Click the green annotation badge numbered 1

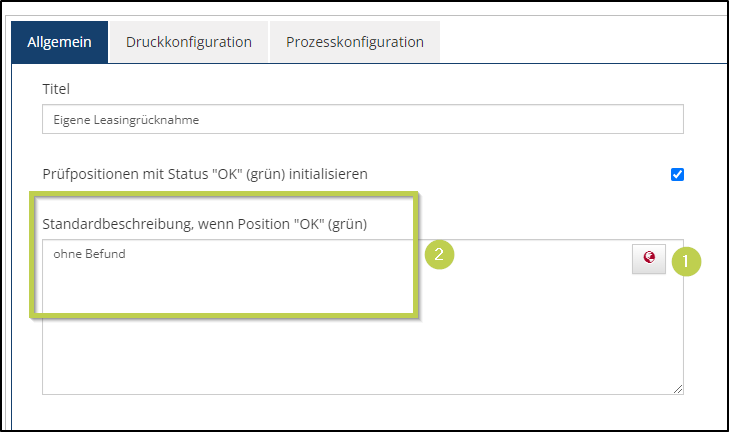pyautogui.click(x=686, y=261)
